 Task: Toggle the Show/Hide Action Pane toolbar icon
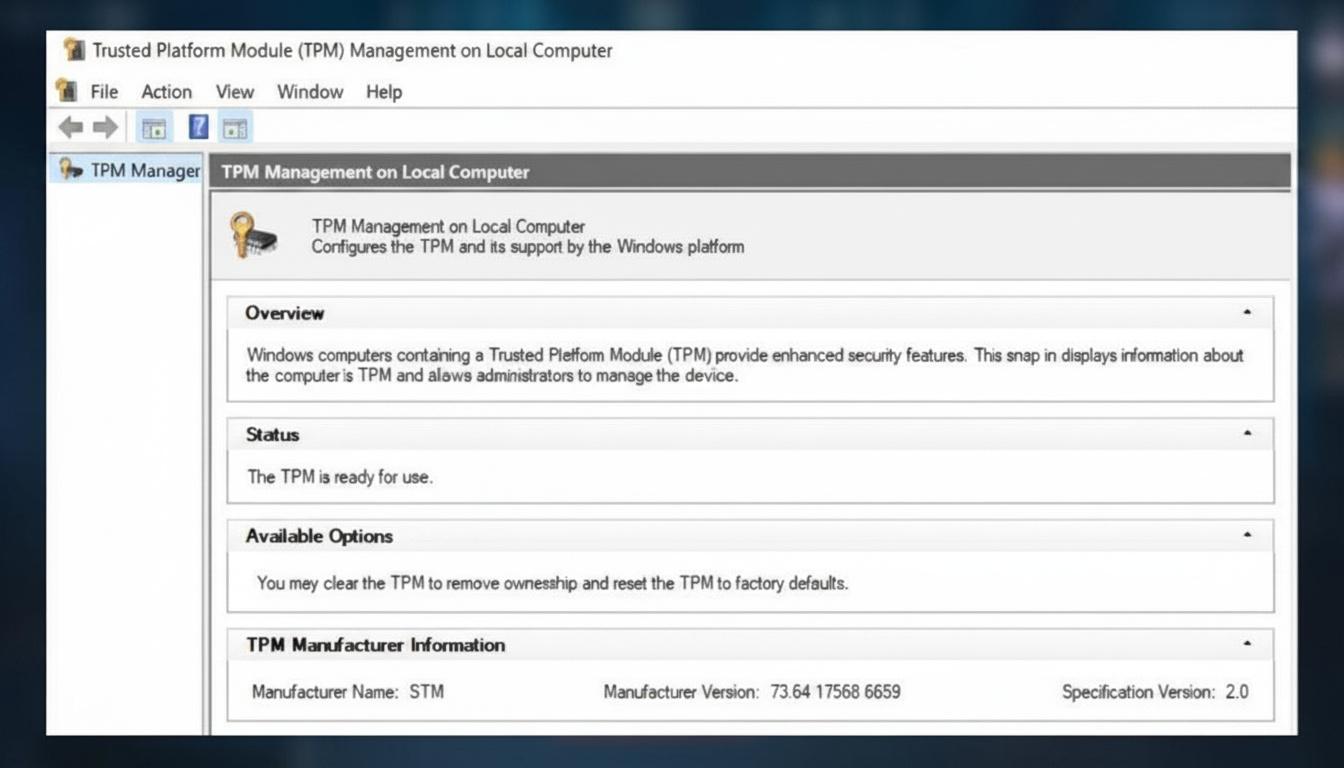click(235, 127)
